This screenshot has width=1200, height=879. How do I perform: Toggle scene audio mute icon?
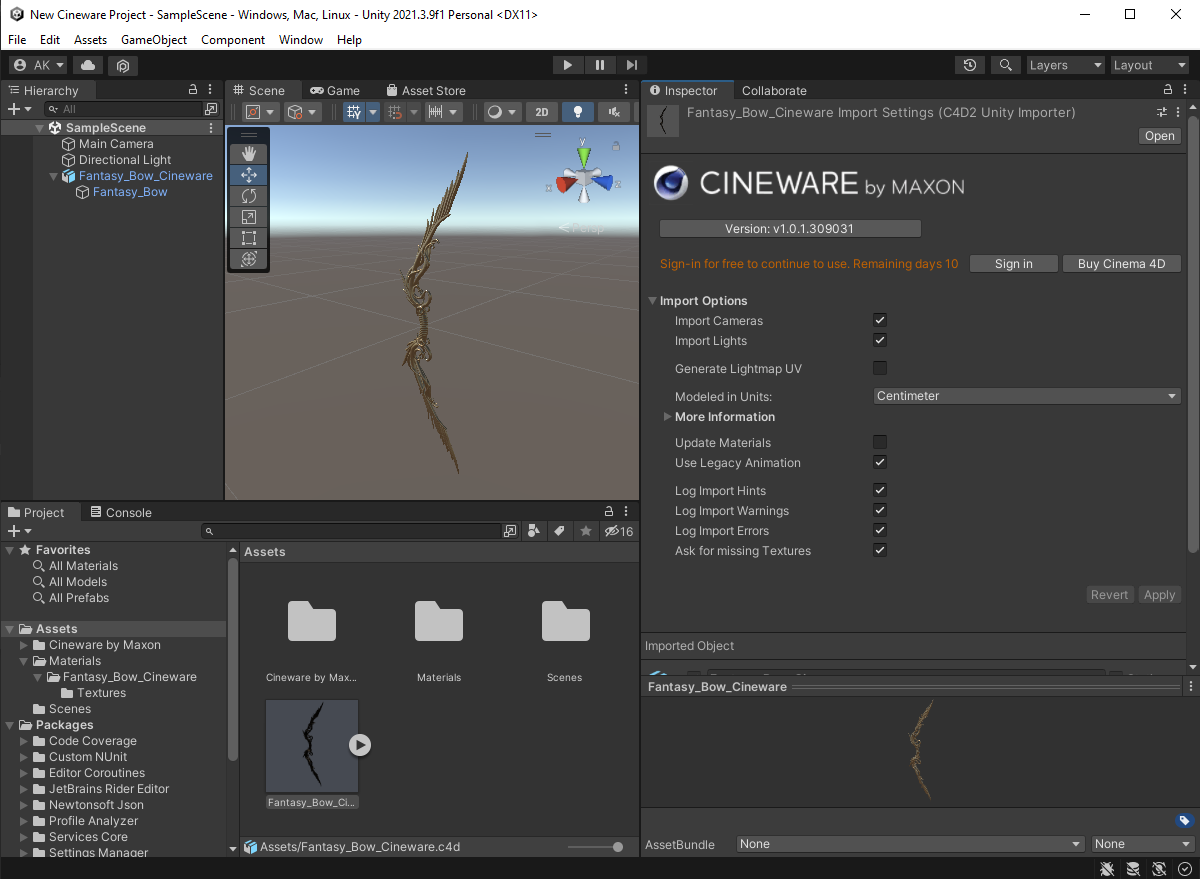click(613, 112)
